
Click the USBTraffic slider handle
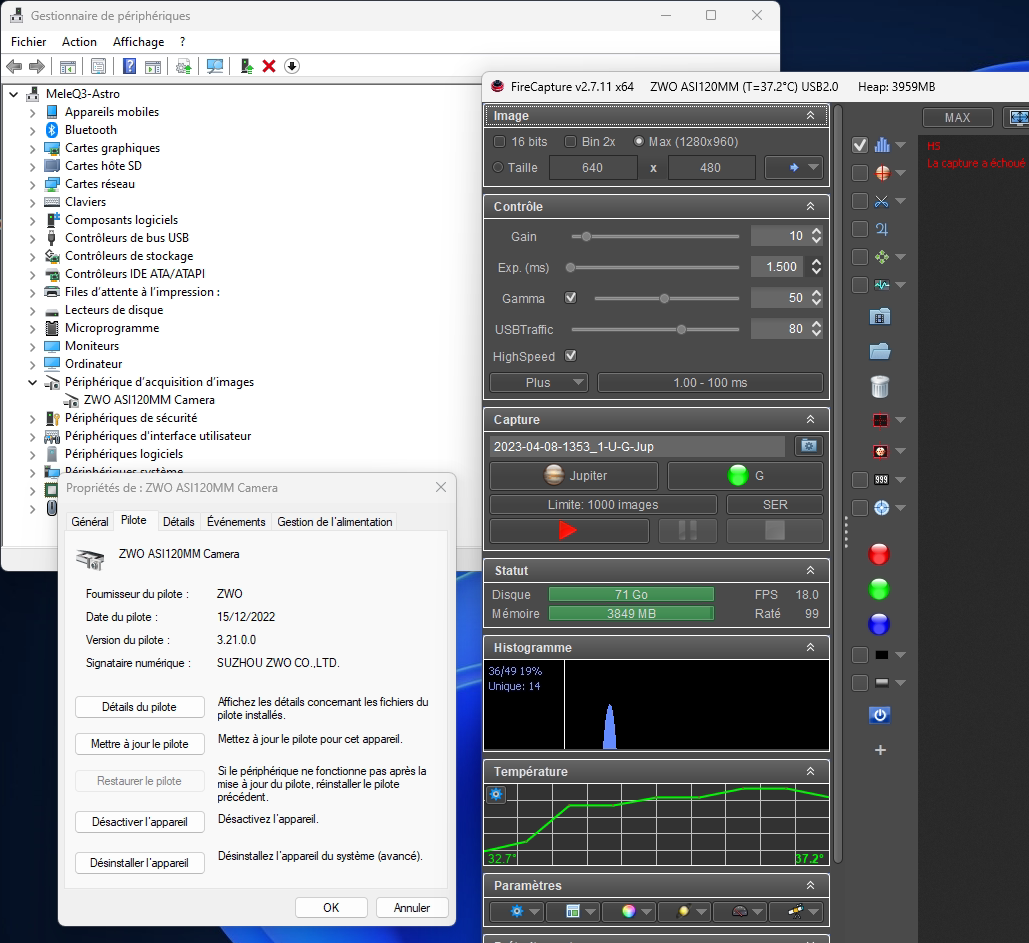[x=681, y=329]
